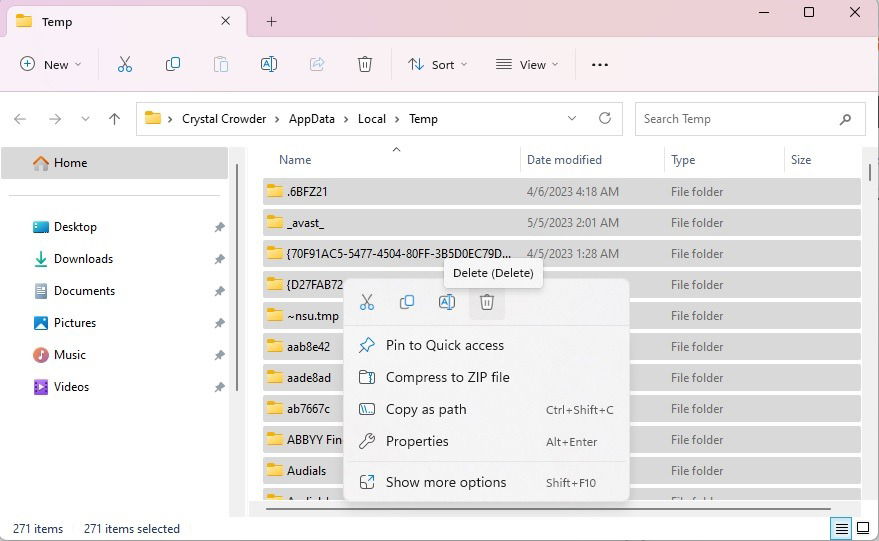Viewport: 879px width, 541px height.
Task: Select the .6BFZ21 folder
Action: pos(562,192)
